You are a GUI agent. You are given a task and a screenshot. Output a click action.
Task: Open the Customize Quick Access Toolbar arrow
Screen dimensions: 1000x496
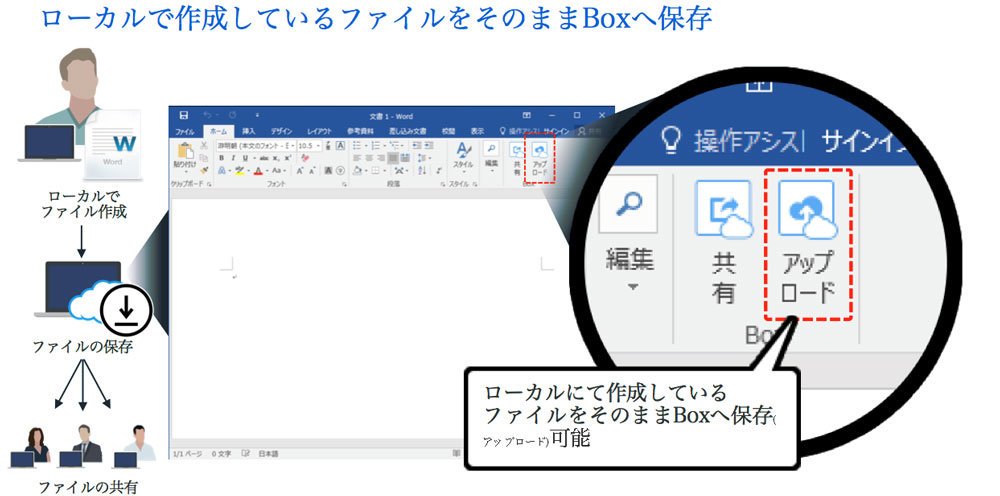pyautogui.click(x=257, y=115)
